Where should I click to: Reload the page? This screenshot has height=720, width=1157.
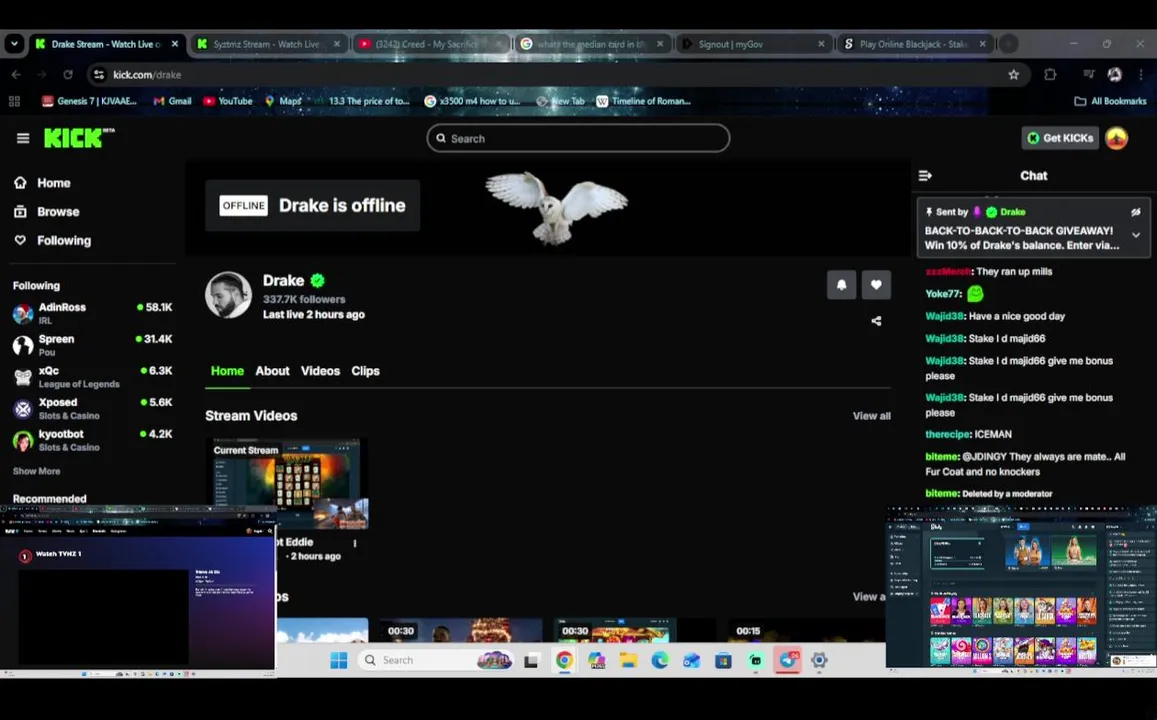pyautogui.click(x=68, y=75)
